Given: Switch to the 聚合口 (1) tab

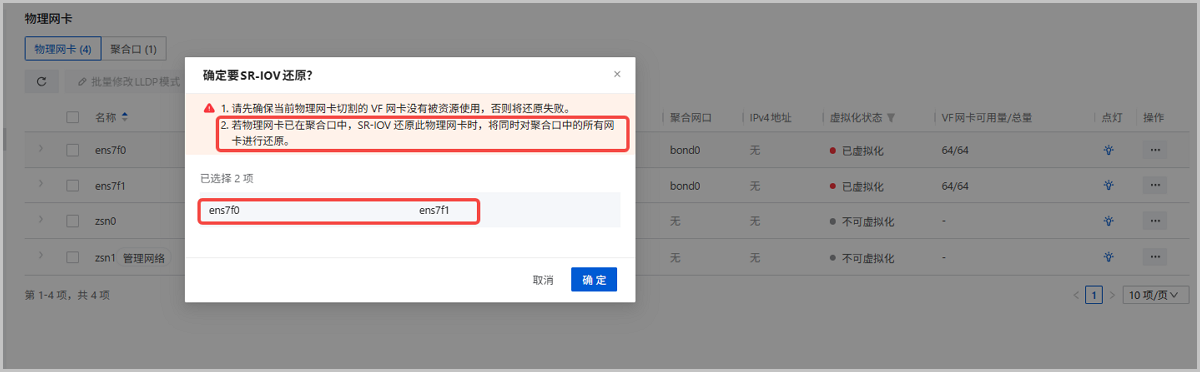Looking at the screenshot, I should tap(133, 48).
